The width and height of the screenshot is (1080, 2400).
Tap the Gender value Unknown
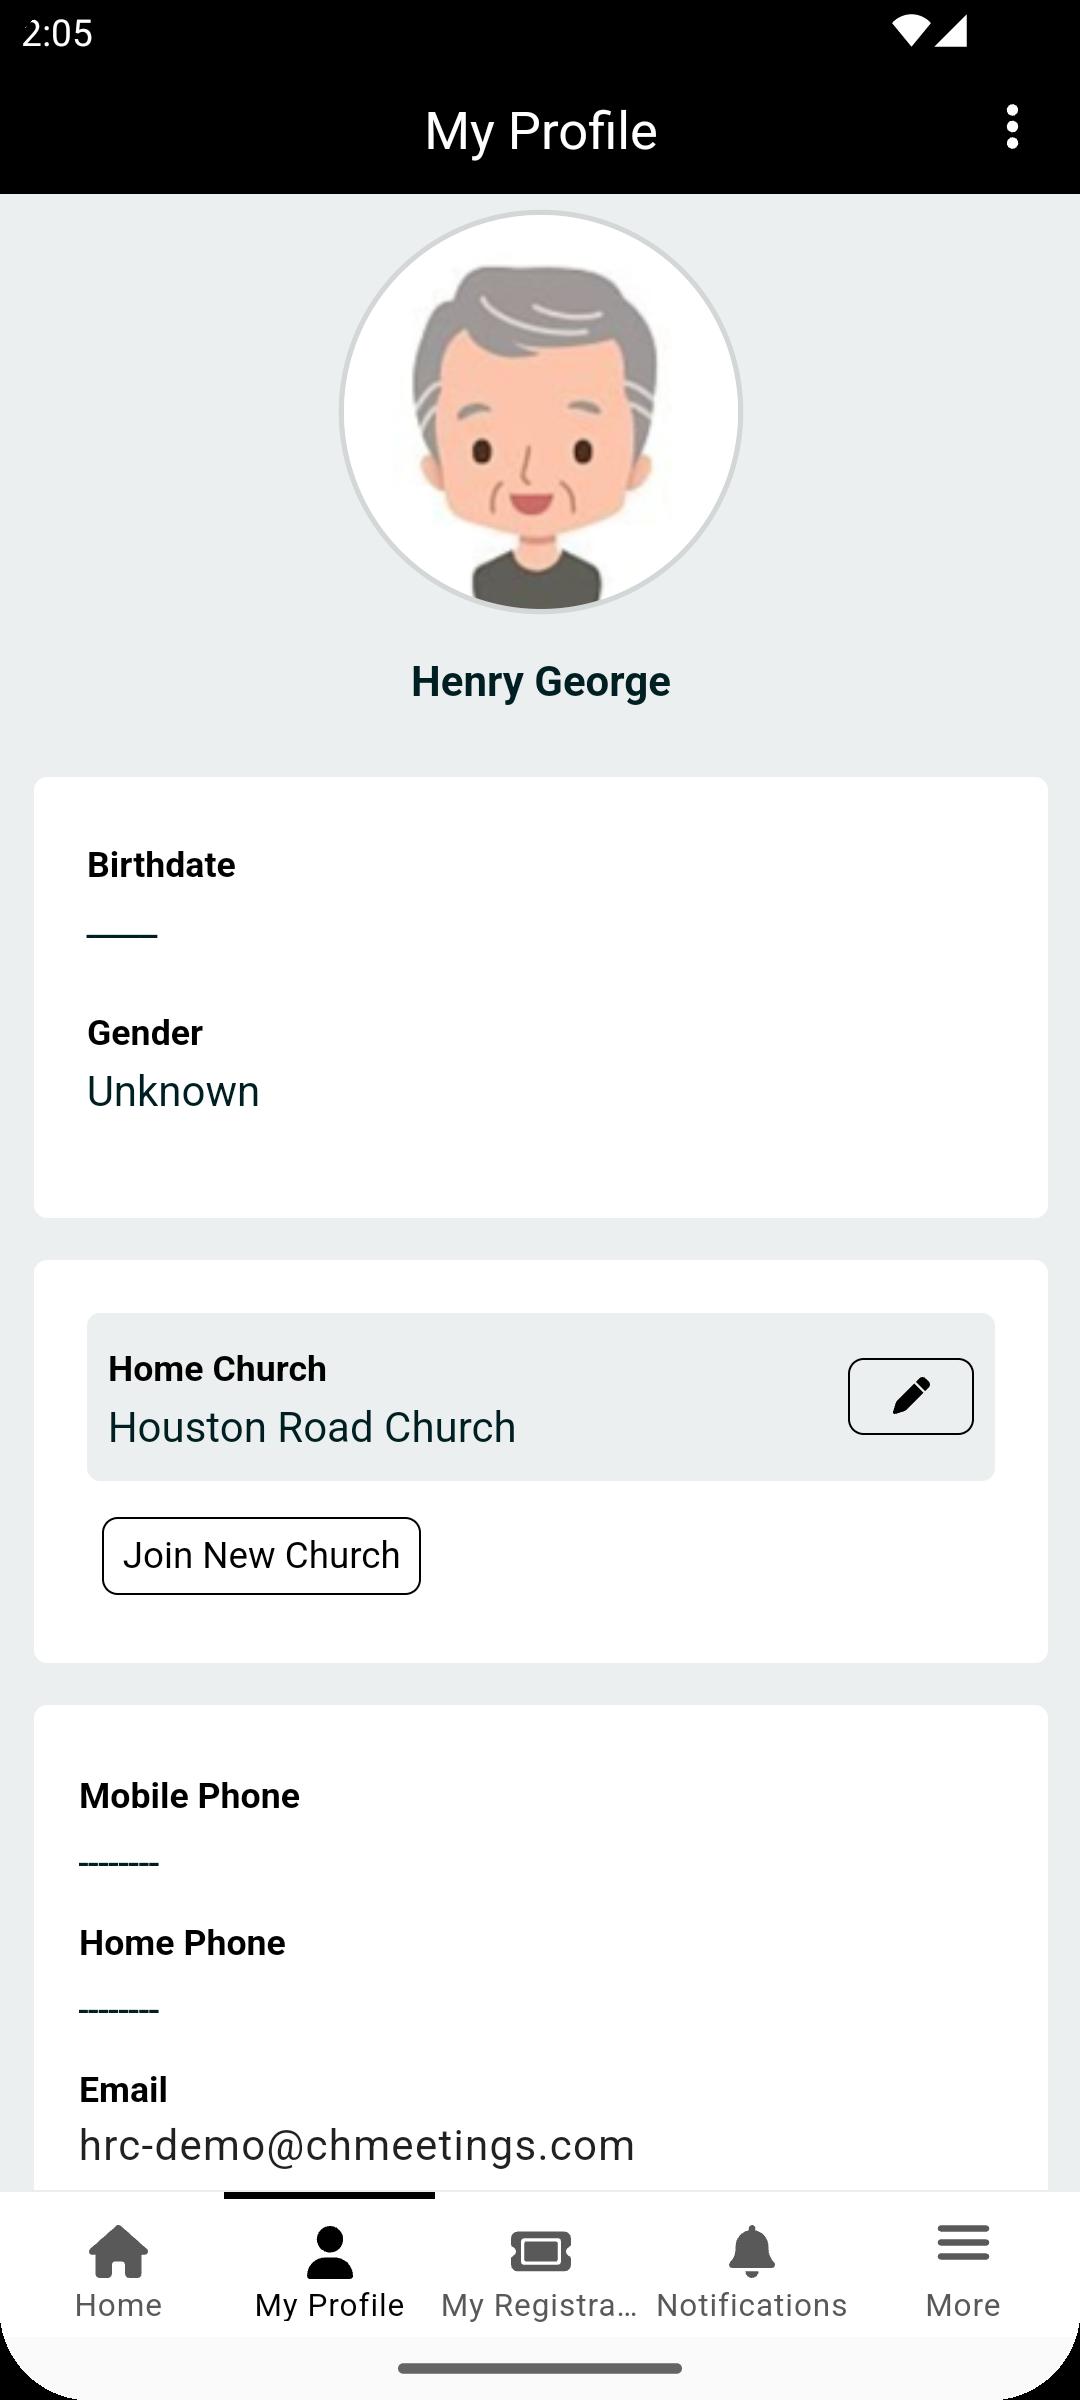point(173,1091)
